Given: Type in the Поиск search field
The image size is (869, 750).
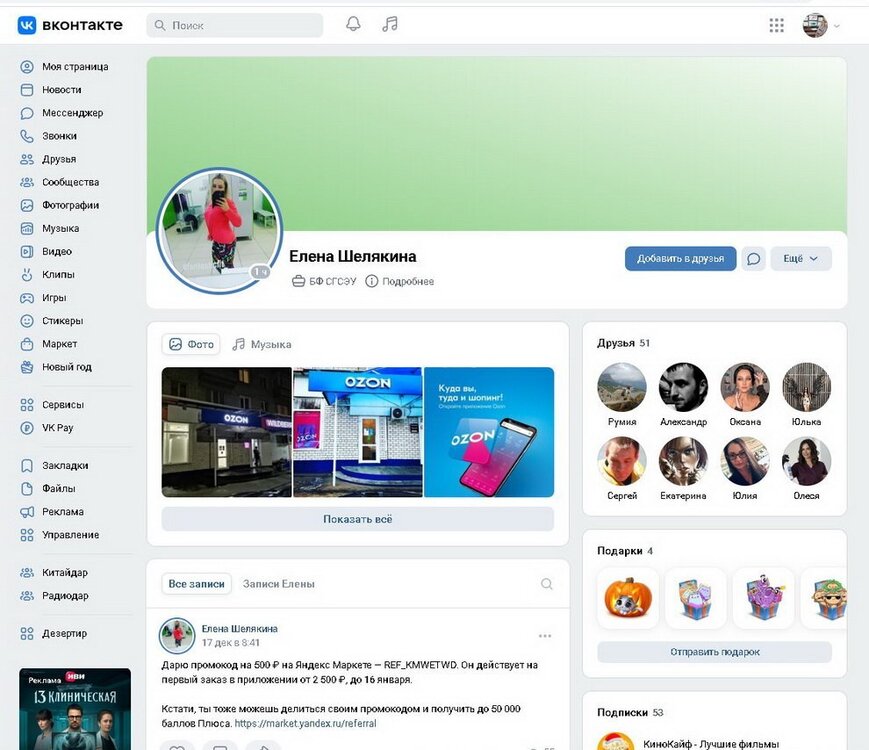Looking at the screenshot, I should point(240,25).
